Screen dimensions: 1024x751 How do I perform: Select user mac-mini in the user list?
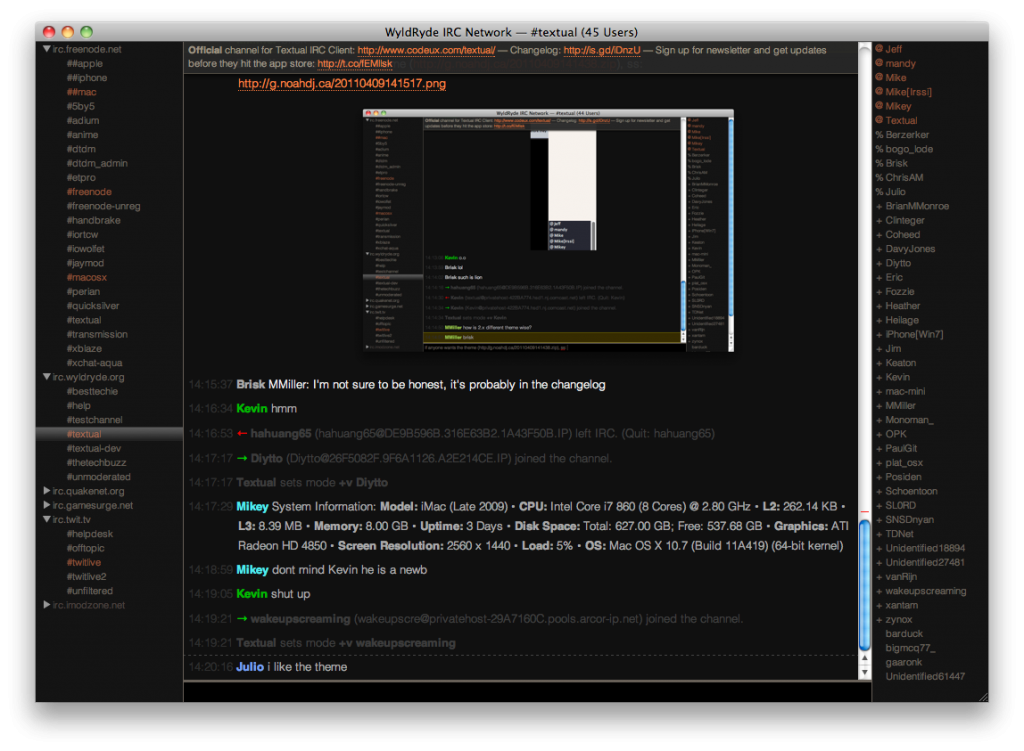tap(905, 391)
